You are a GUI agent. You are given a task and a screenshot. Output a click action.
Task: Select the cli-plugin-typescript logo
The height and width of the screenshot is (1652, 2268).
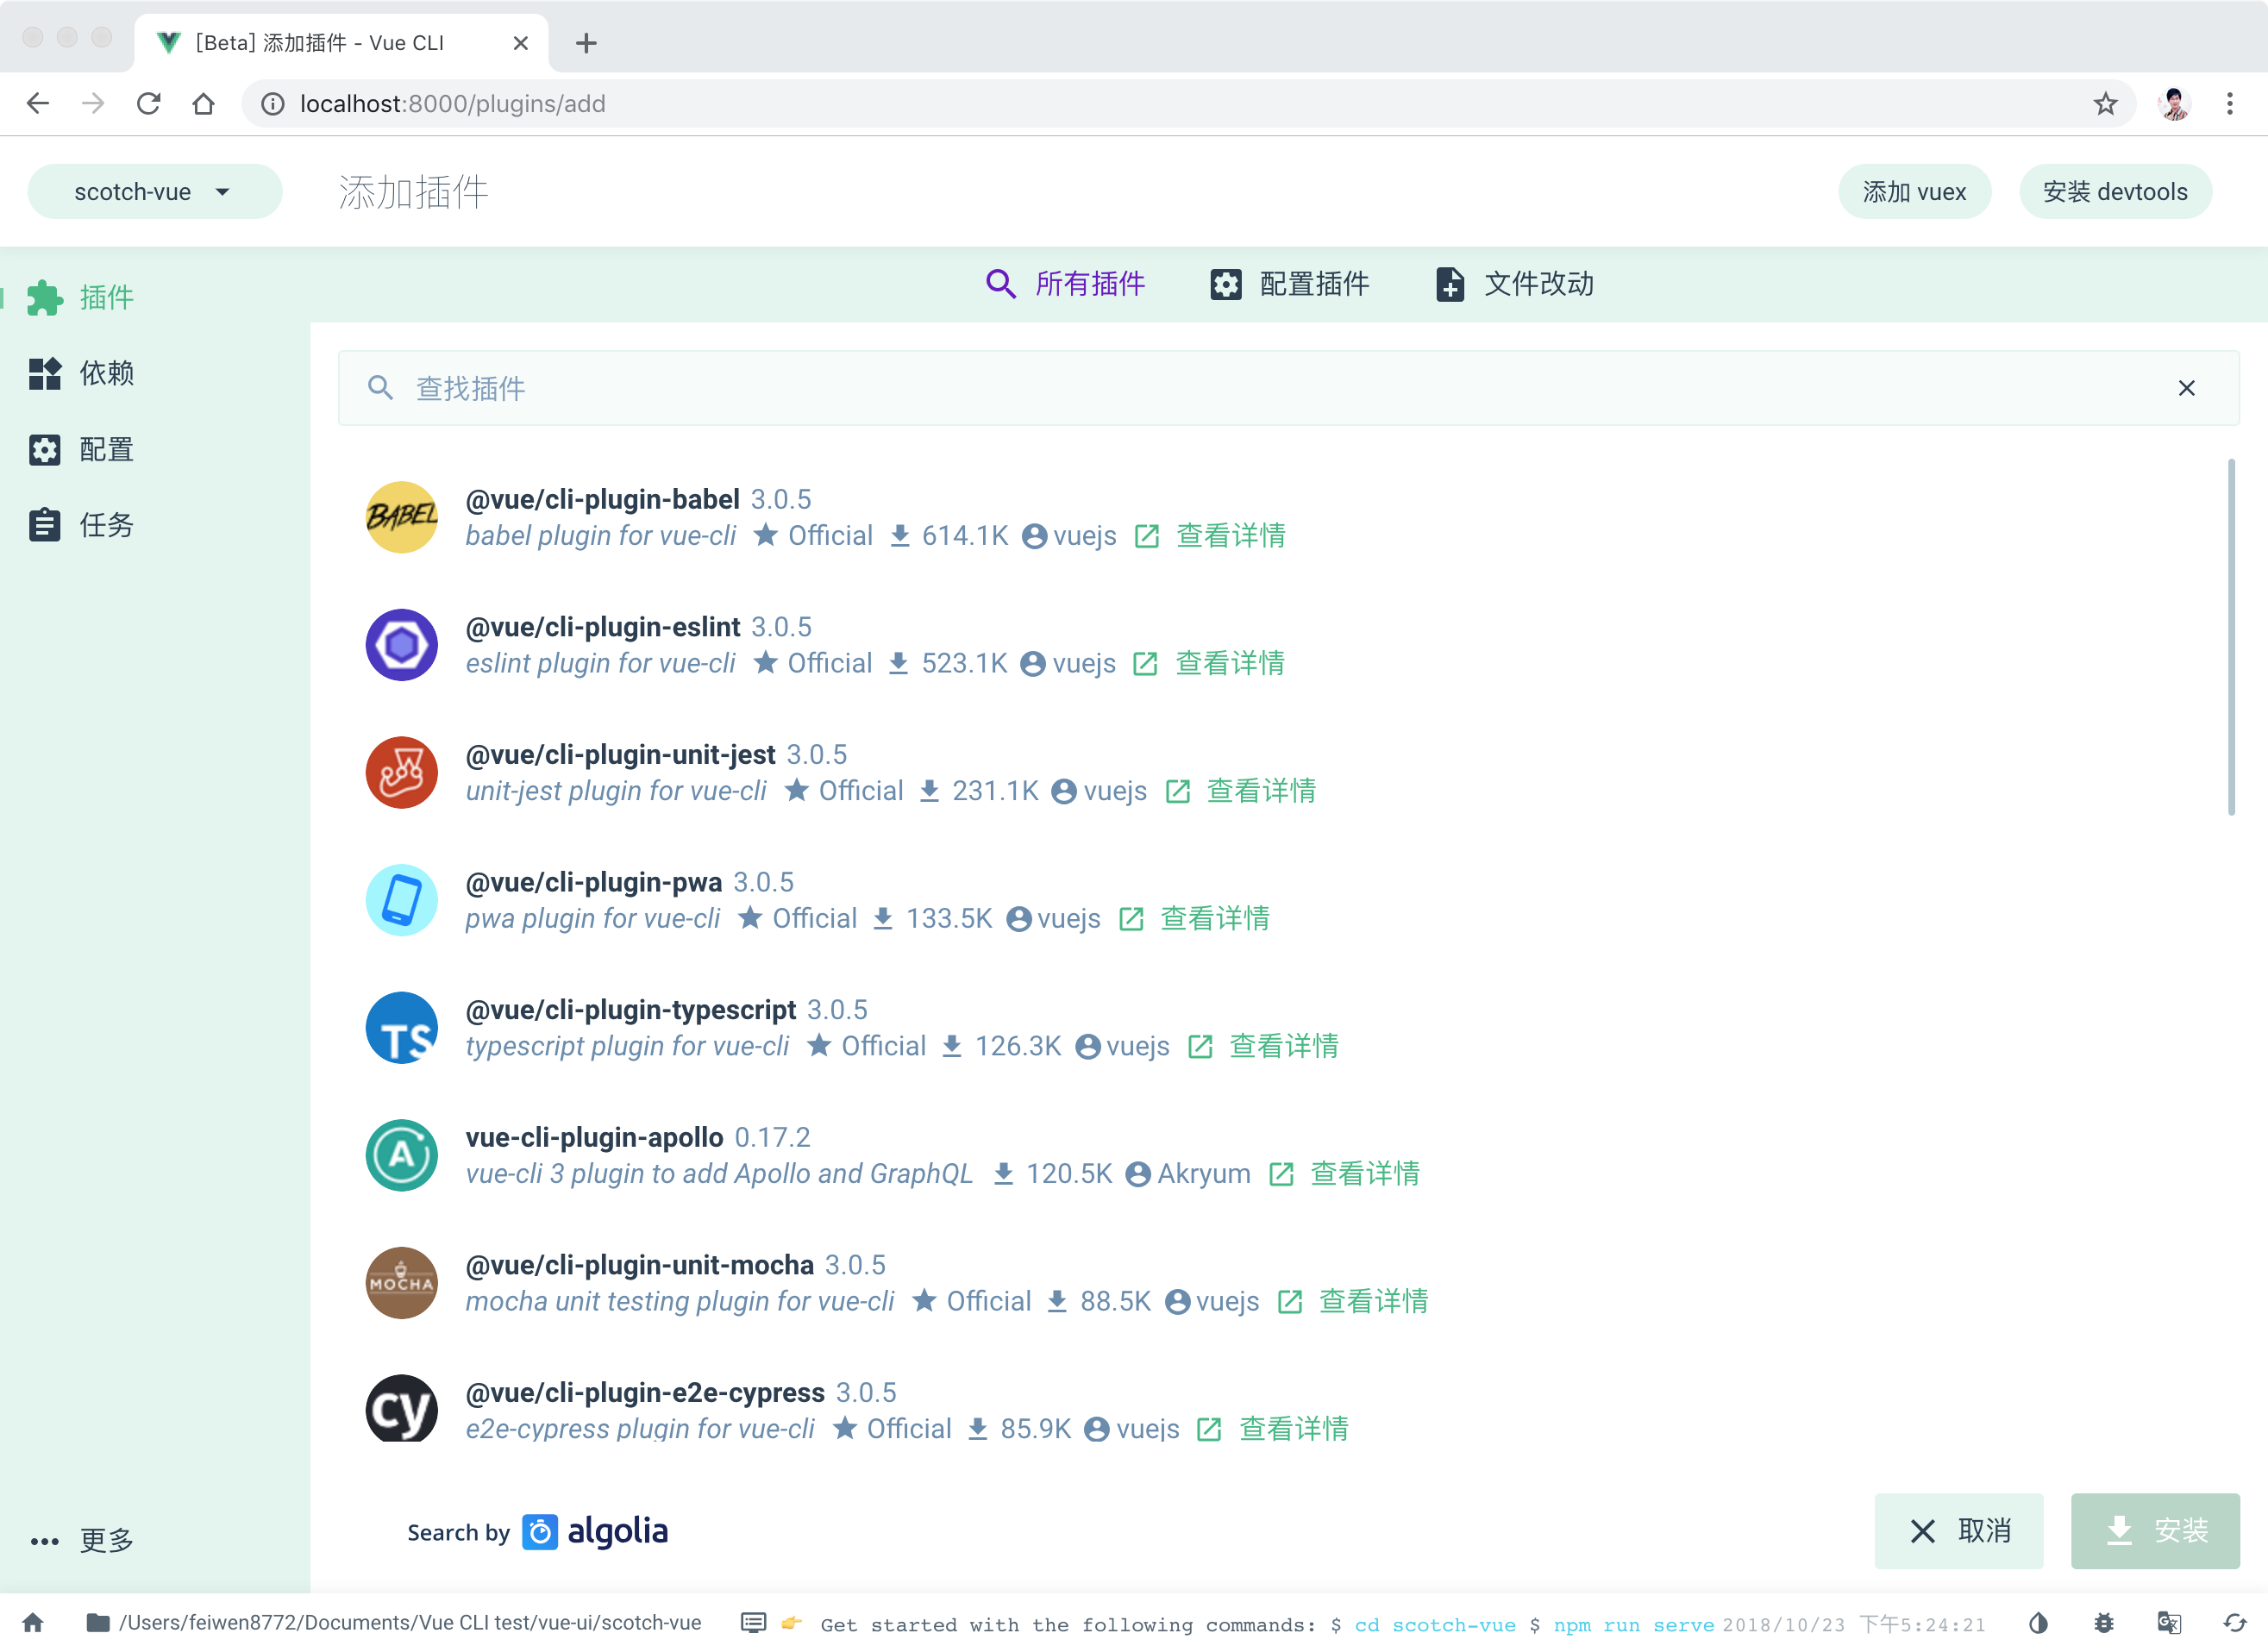click(402, 1027)
